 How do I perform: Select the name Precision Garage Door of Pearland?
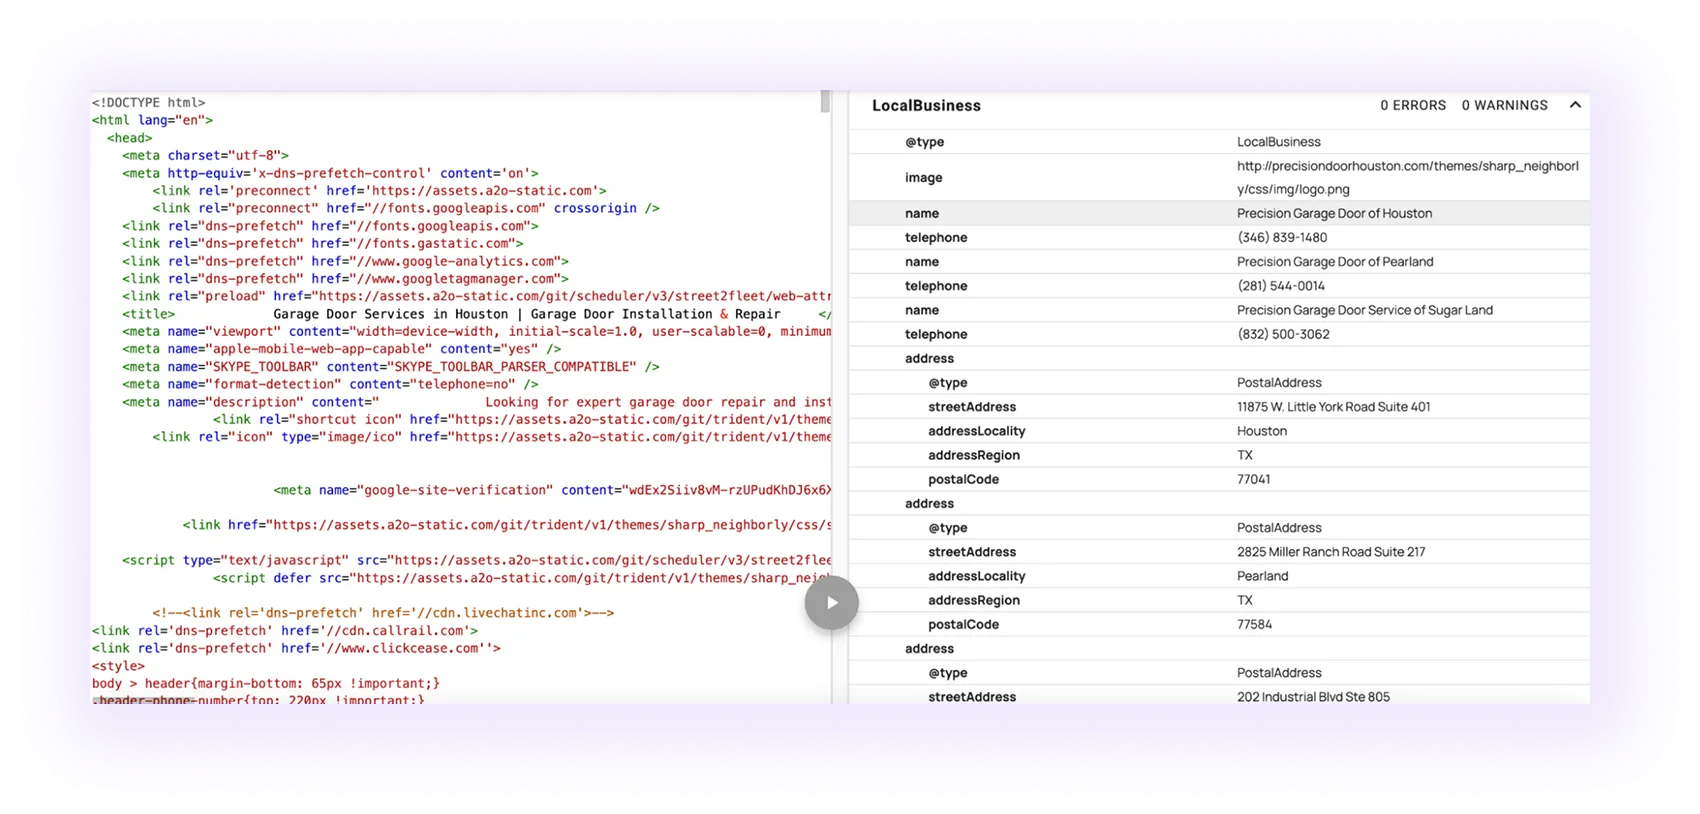click(x=1335, y=262)
